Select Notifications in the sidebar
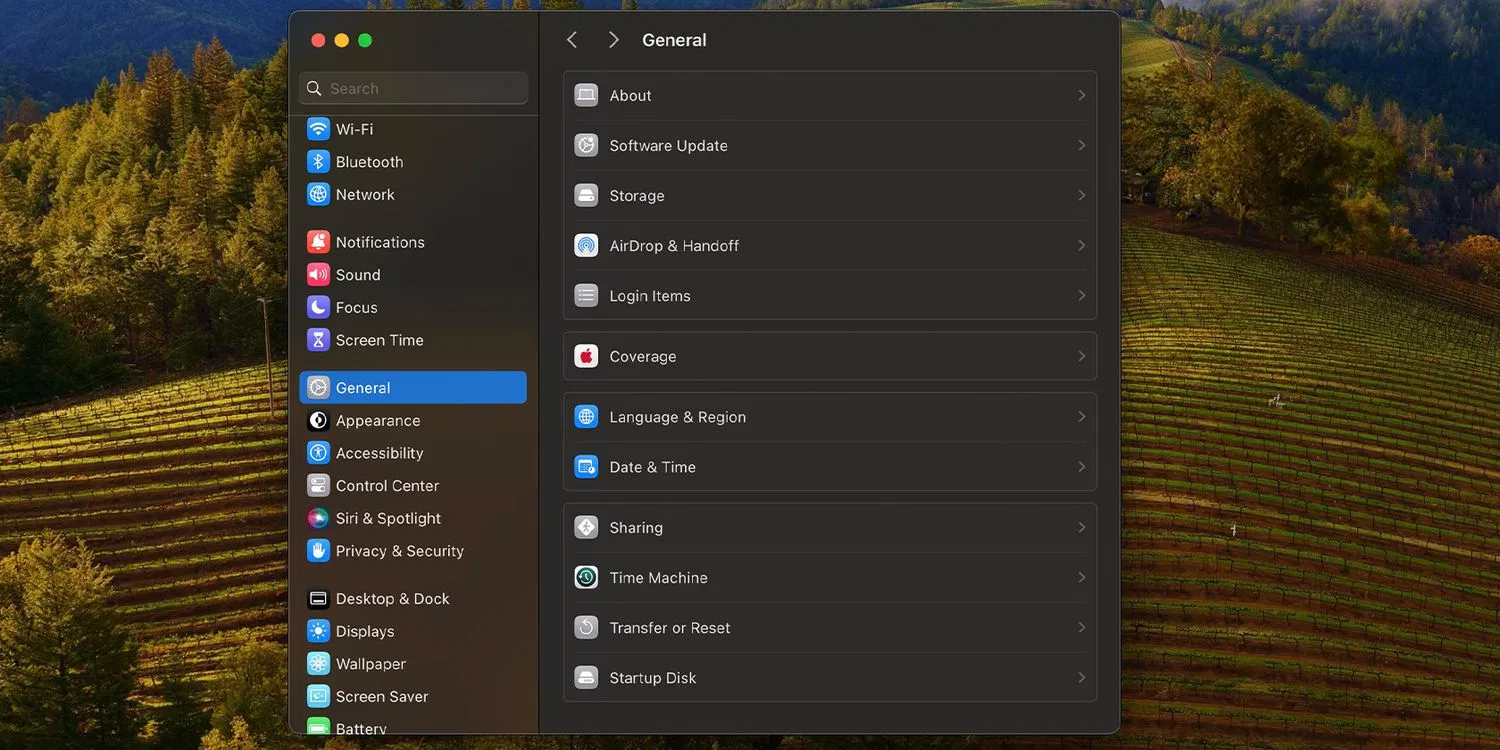Viewport: 1500px width, 750px height. (379, 242)
